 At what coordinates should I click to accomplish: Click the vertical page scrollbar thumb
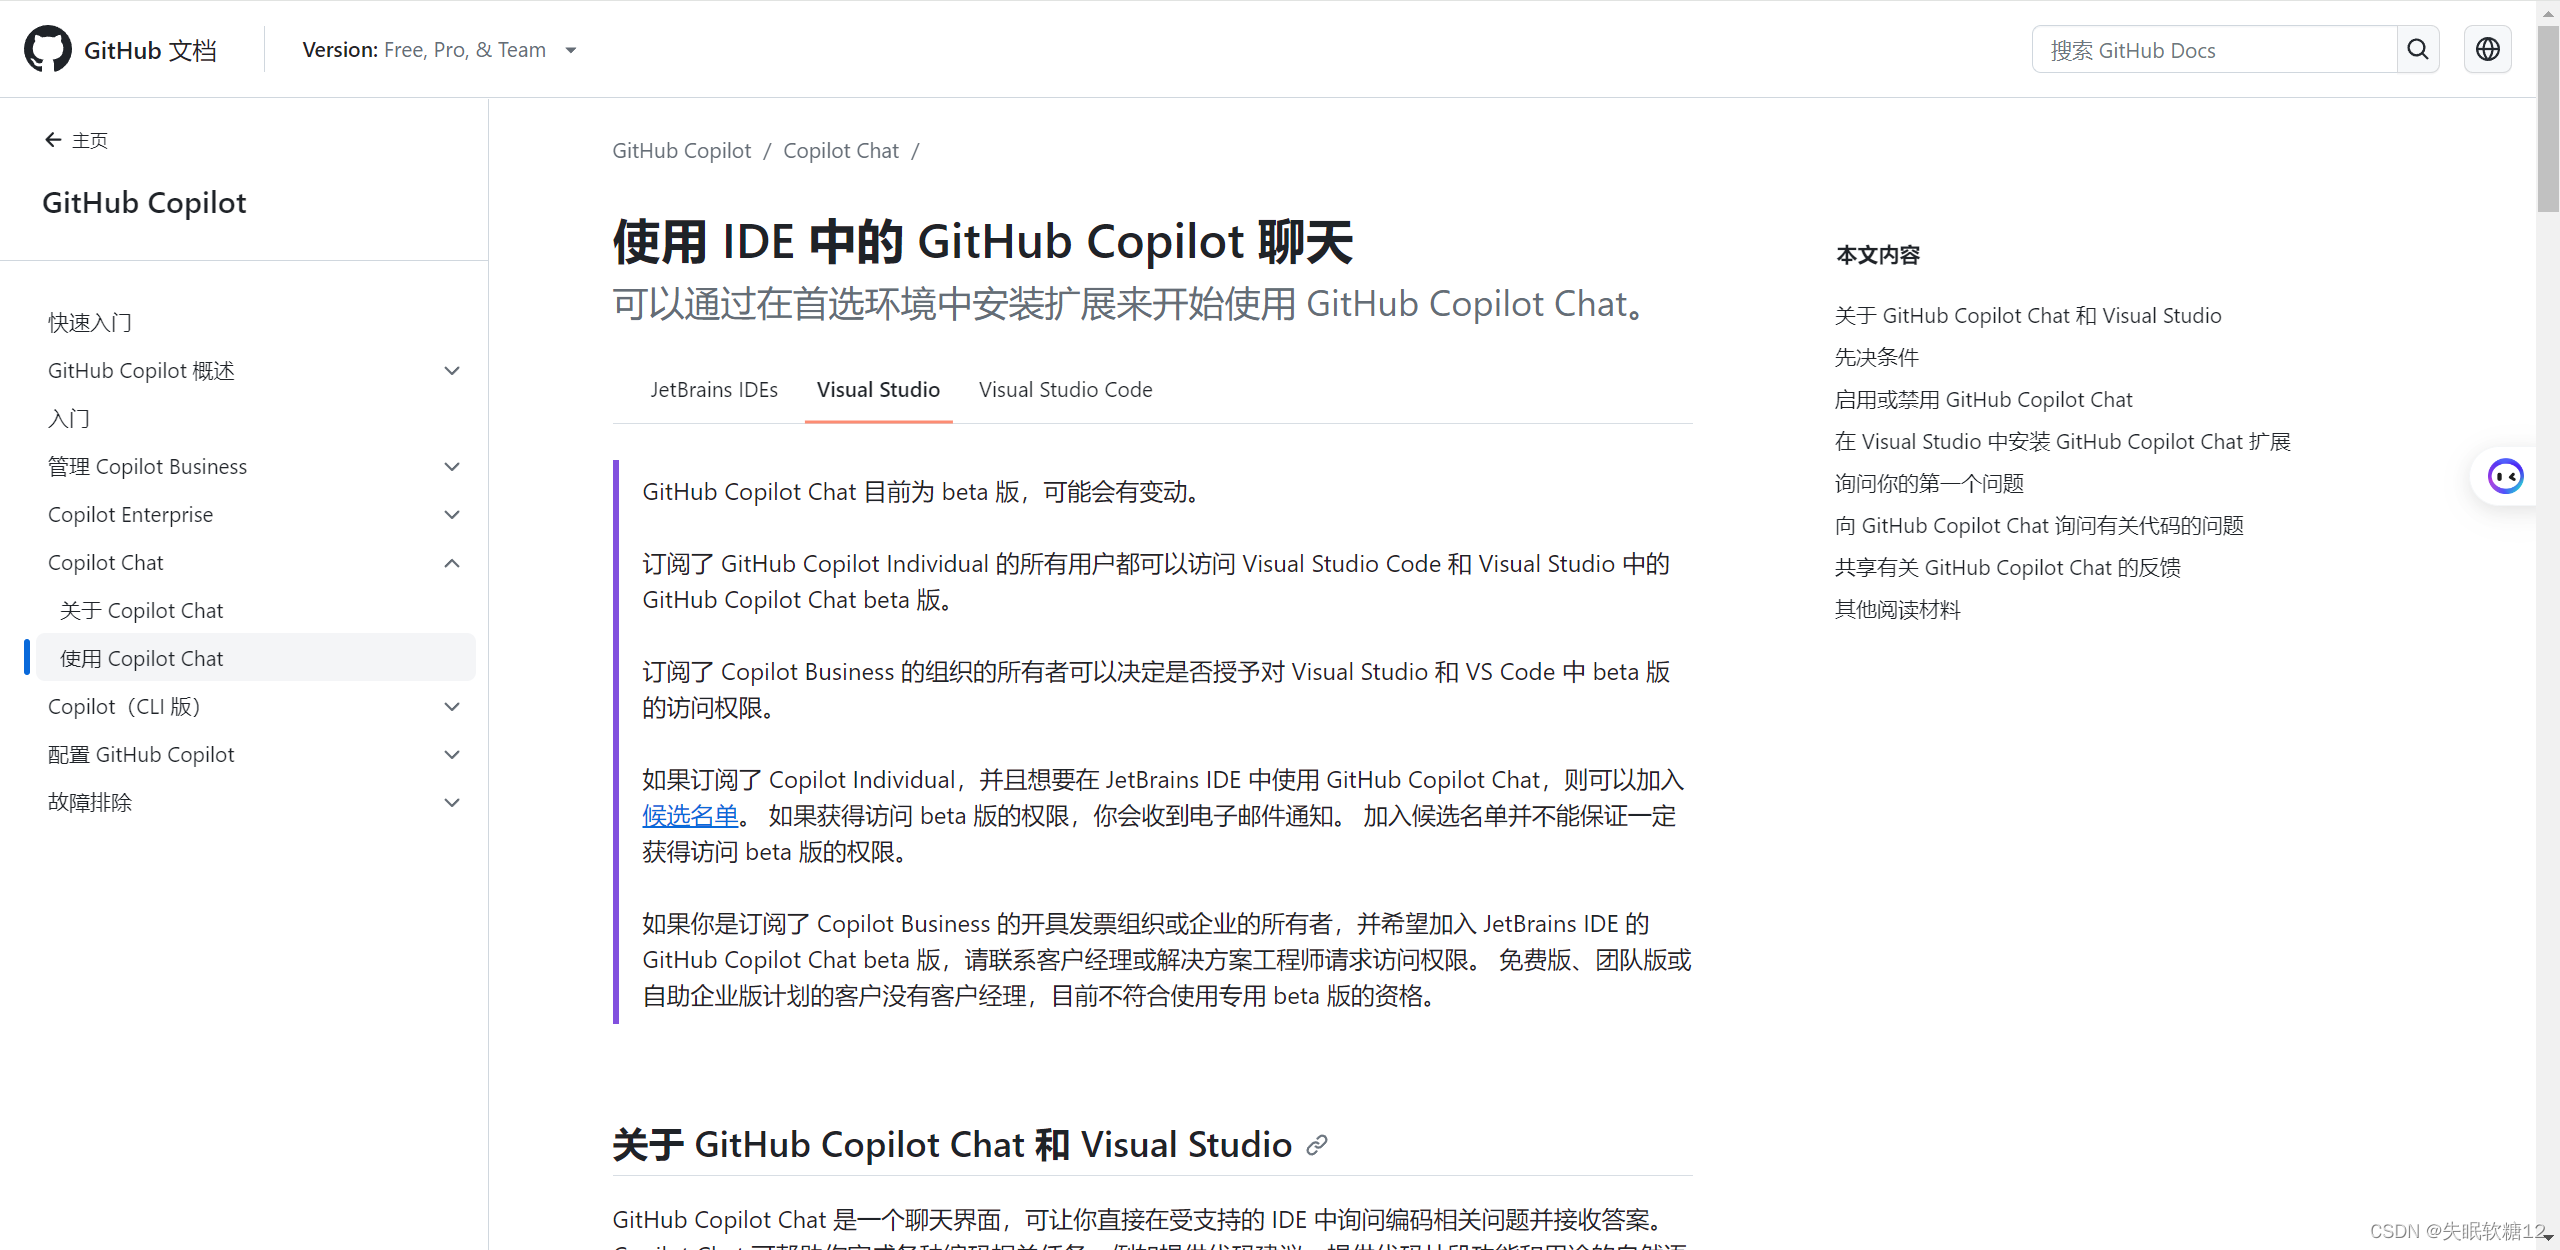click(2548, 120)
